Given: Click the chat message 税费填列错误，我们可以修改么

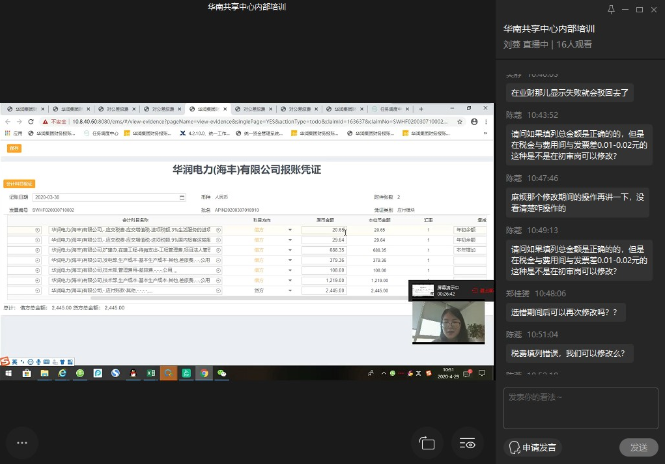Looking at the screenshot, I should [570, 353].
